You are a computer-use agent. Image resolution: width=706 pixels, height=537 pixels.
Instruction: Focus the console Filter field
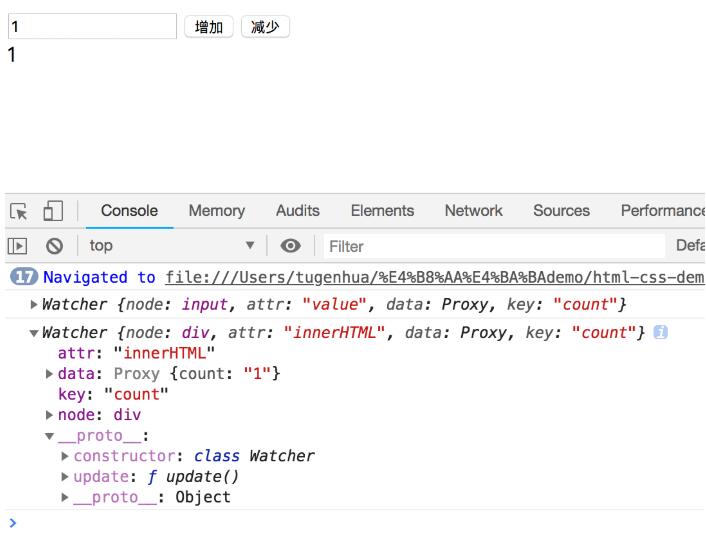(490, 246)
